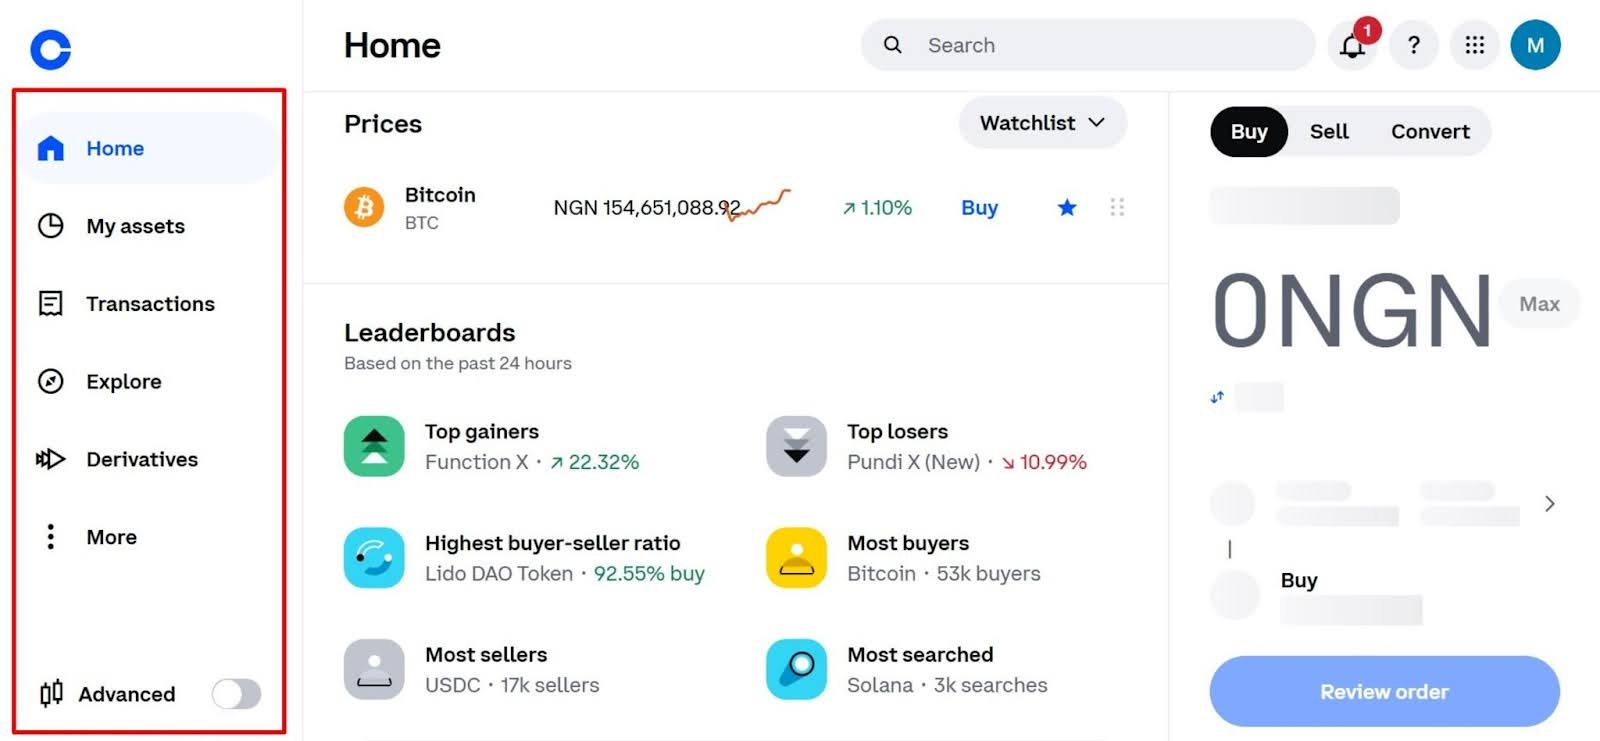Click Buy next to Bitcoin price
This screenshot has width=1600, height=741.
(978, 207)
